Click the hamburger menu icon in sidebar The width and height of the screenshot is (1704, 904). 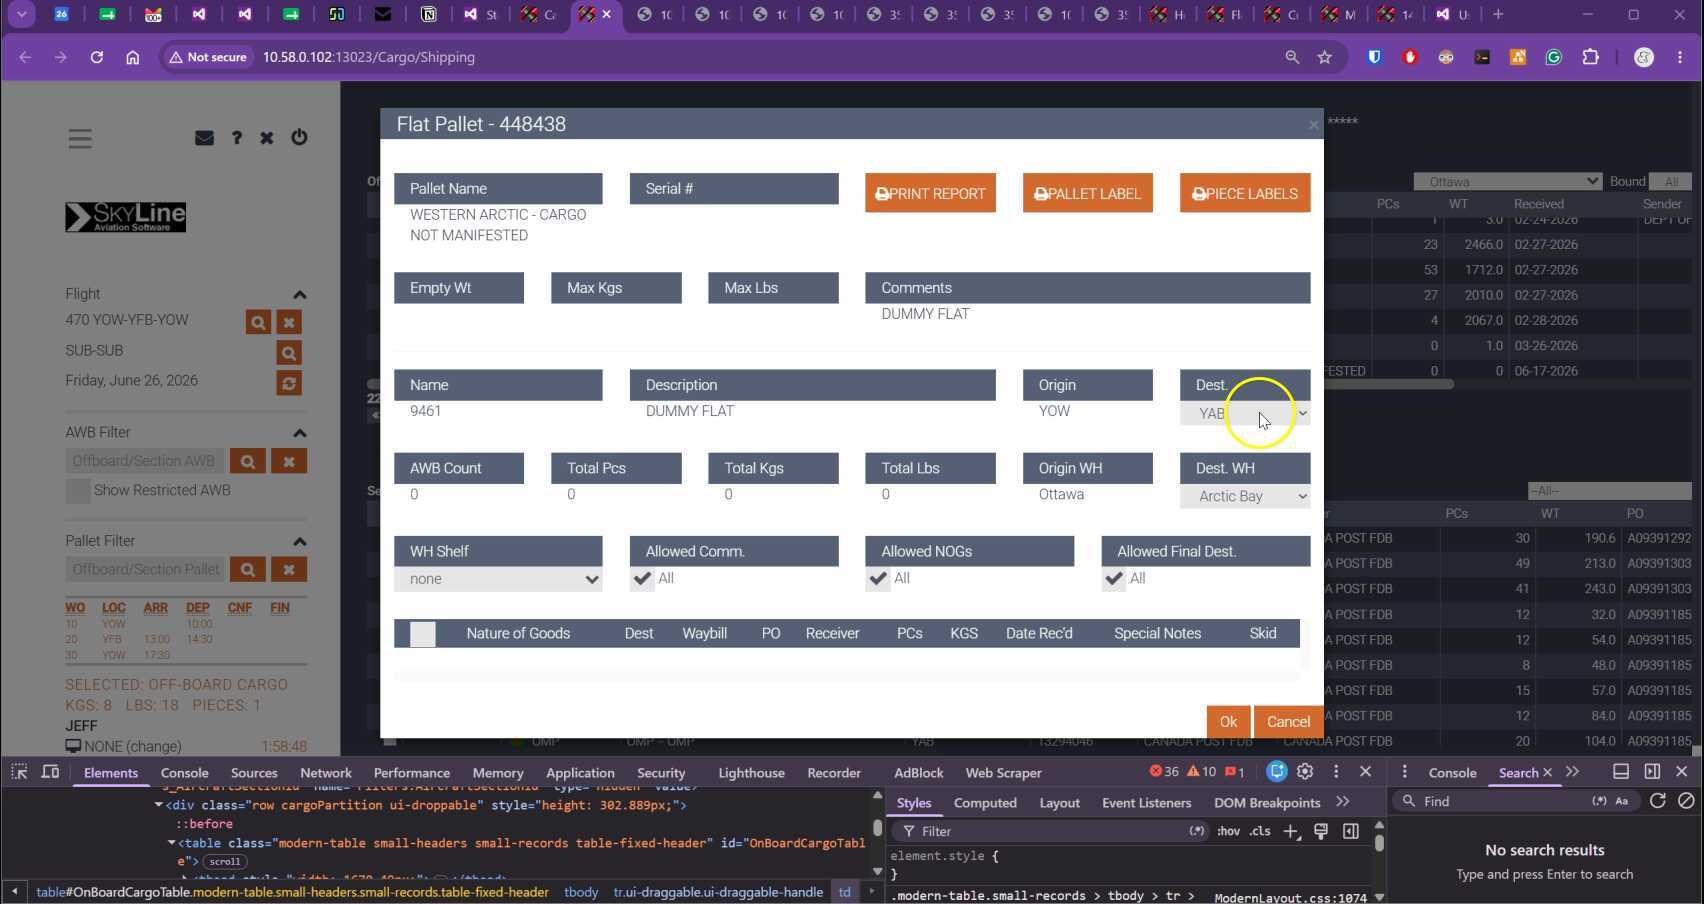tap(80, 139)
